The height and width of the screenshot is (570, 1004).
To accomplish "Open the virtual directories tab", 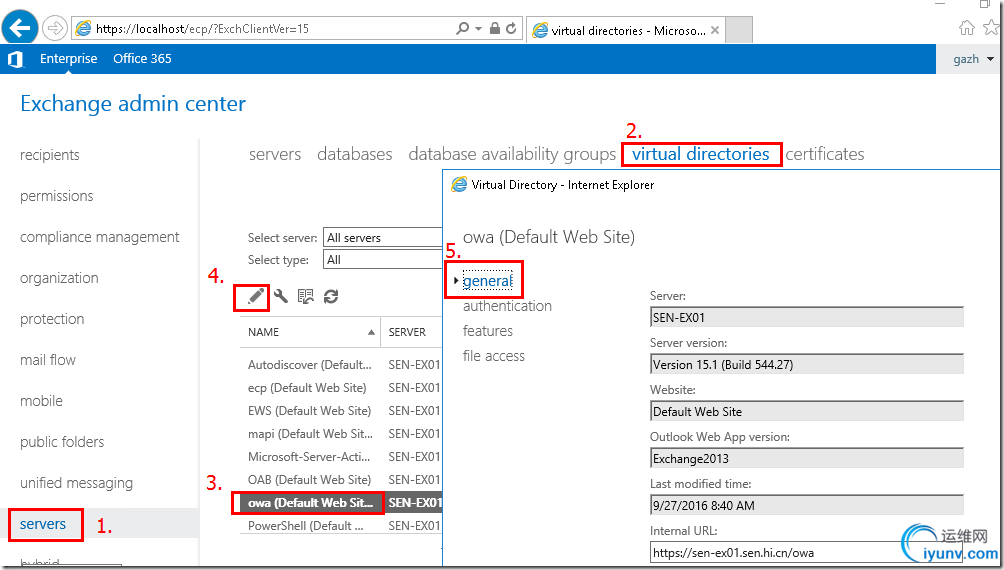I will [700, 154].
